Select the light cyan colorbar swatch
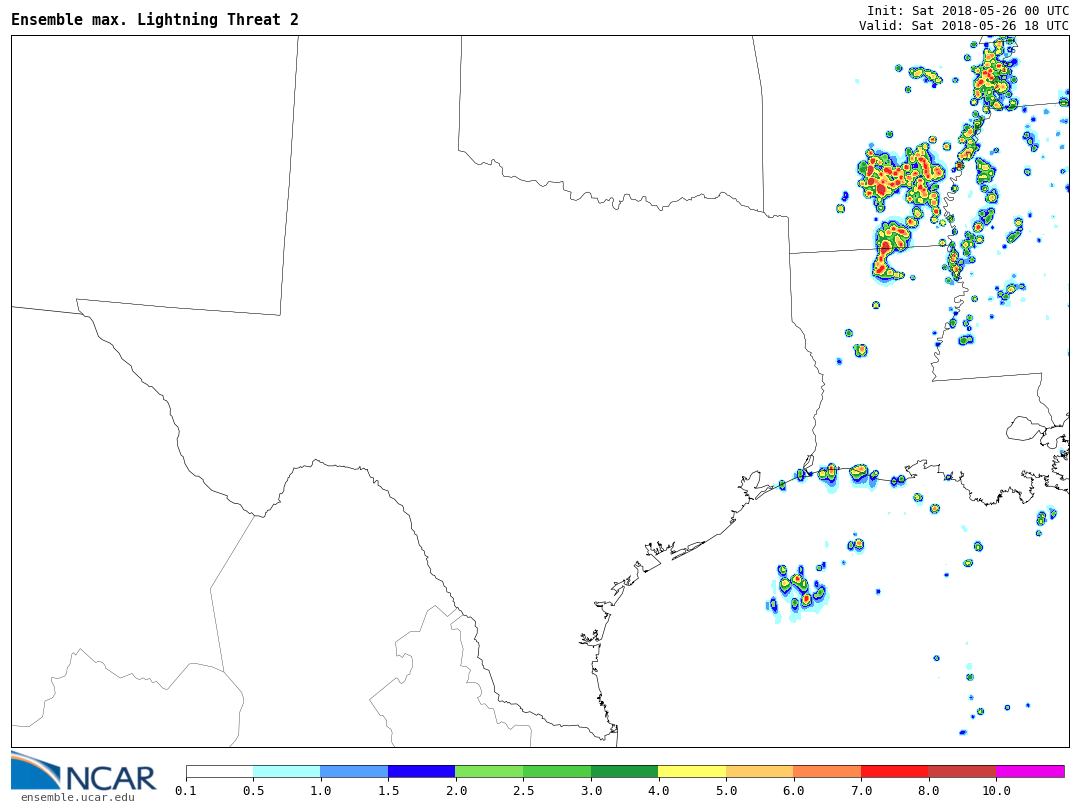 click(286, 772)
